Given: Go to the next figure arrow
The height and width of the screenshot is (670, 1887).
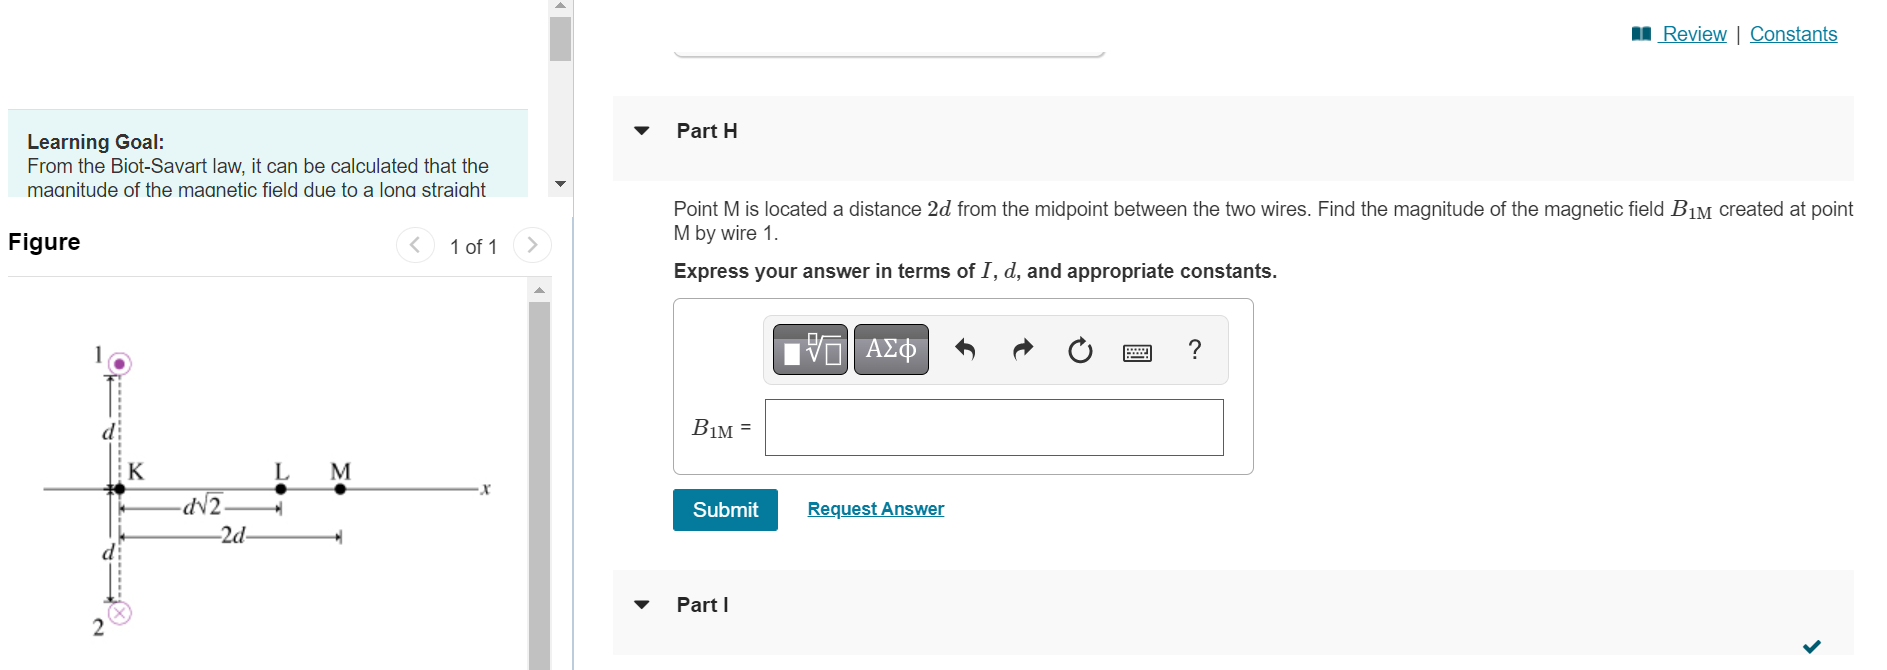Looking at the screenshot, I should (x=532, y=245).
